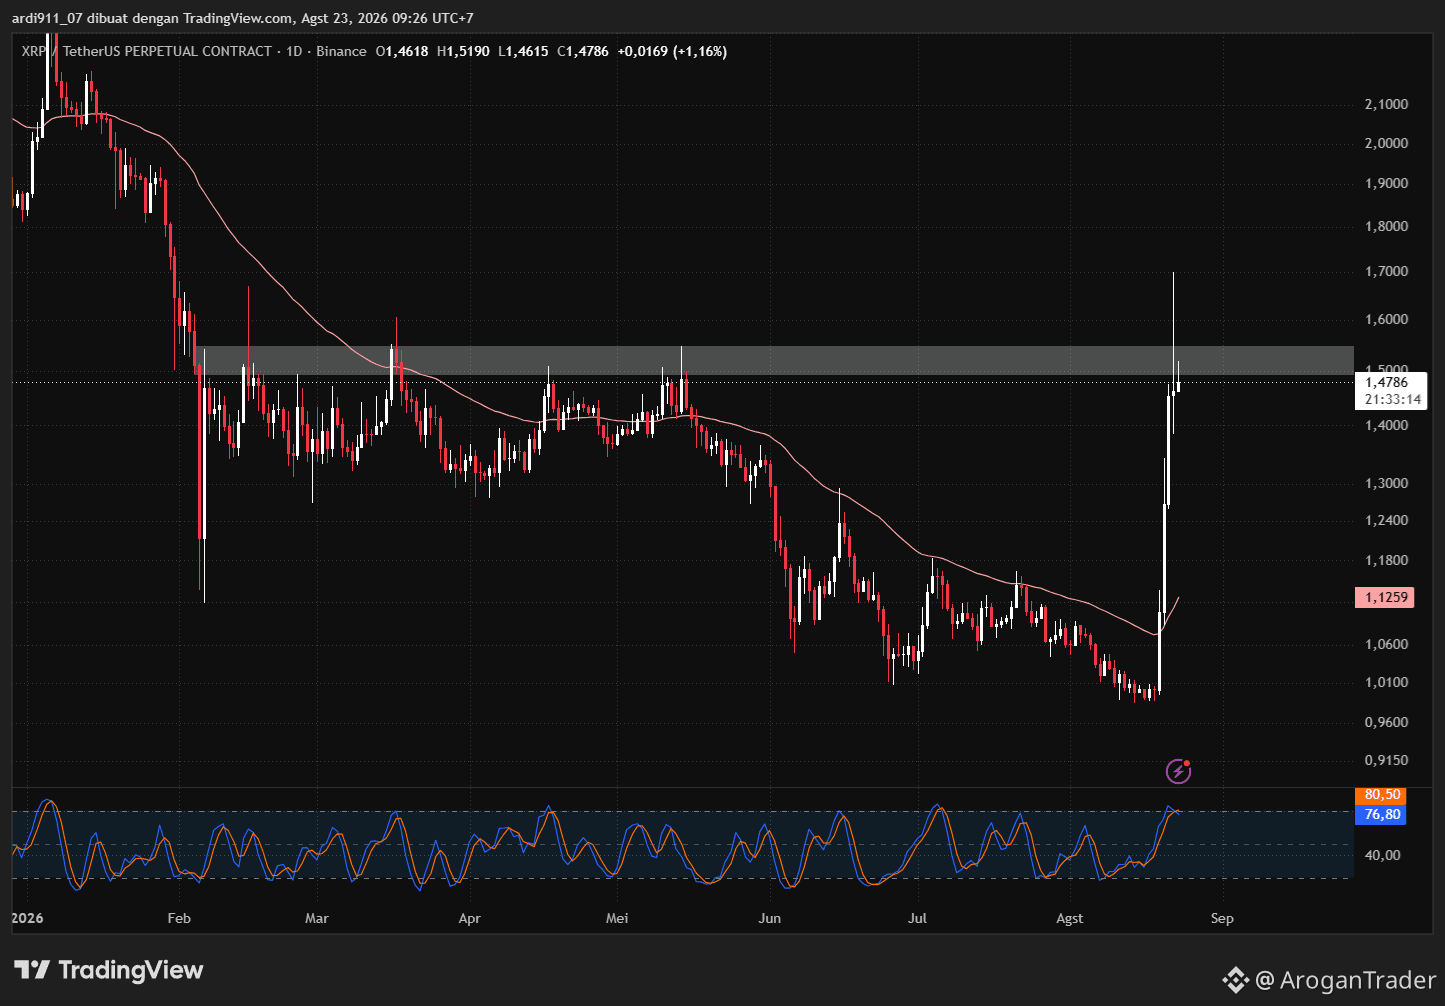Click the high value H1,5190

(464, 51)
